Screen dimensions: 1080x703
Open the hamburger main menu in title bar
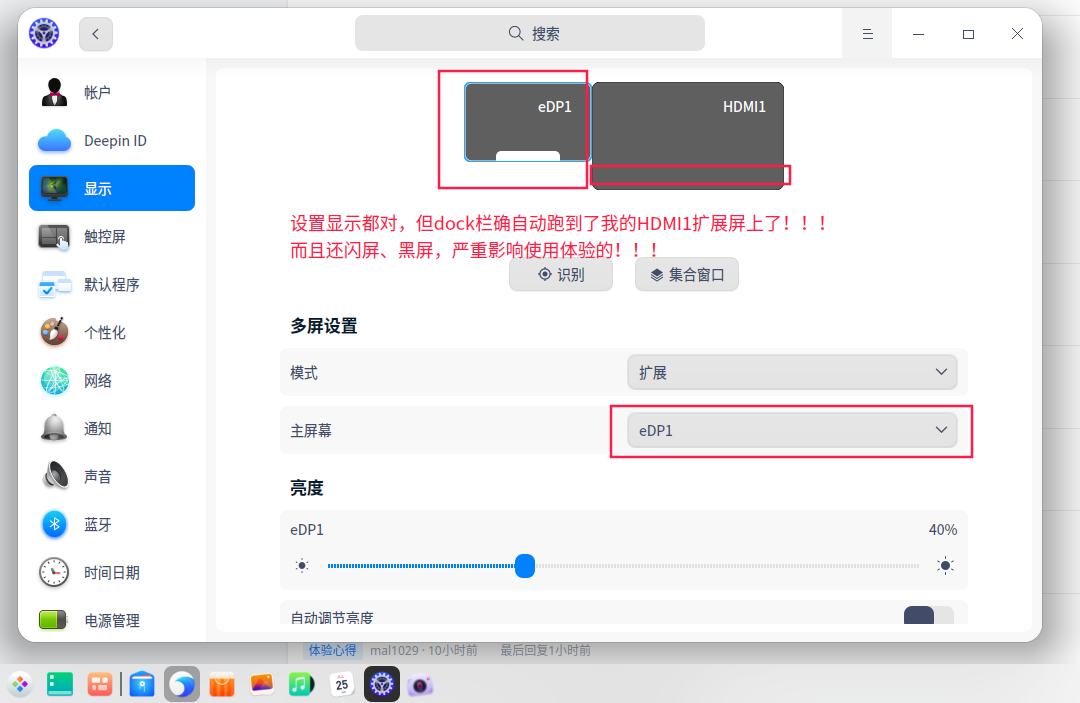pos(867,34)
